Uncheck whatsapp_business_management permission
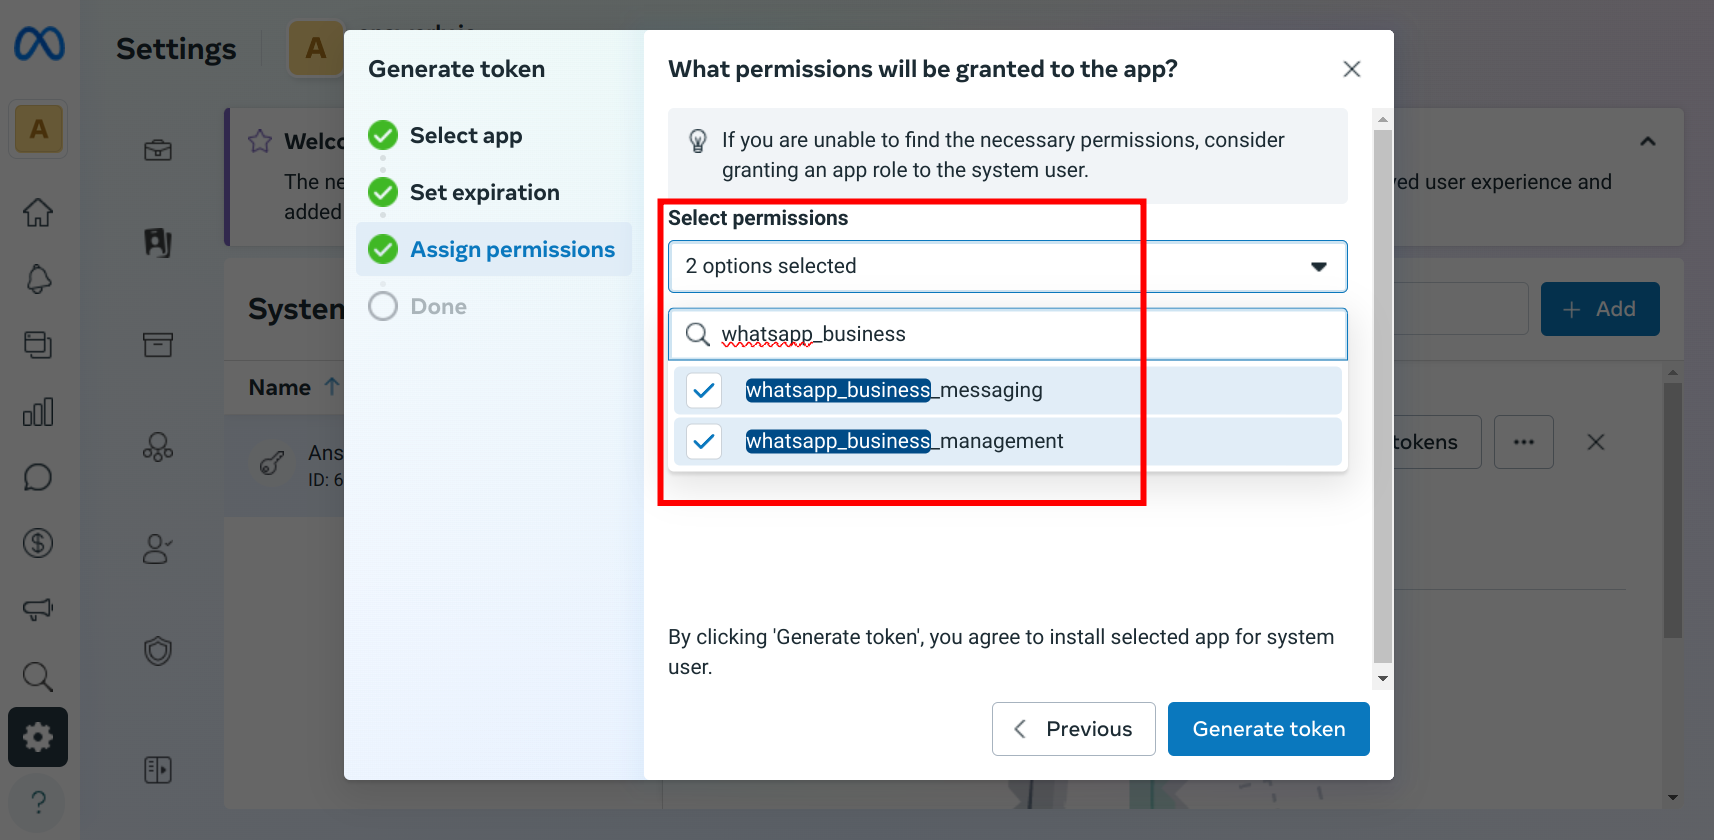The height and width of the screenshot is (840, 1714). [704, 441]
